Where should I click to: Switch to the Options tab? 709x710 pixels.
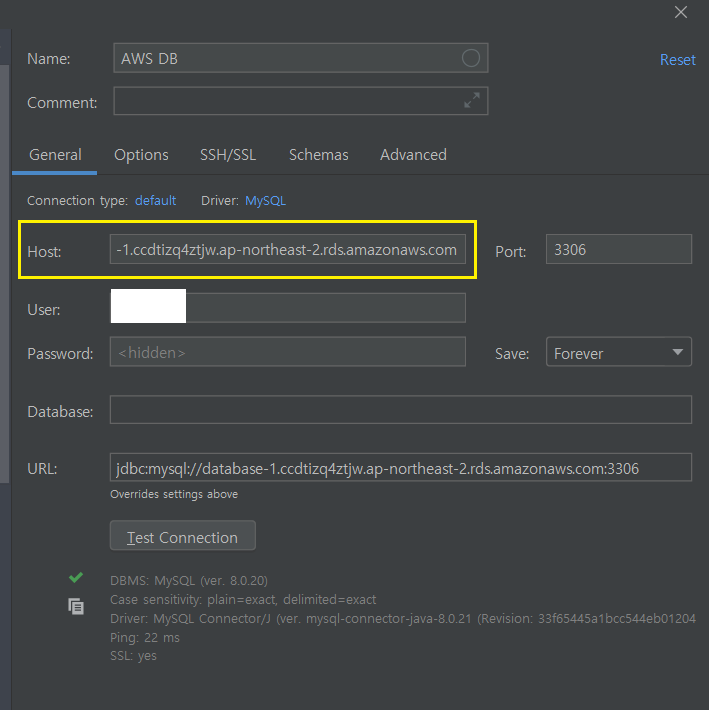coord(141,155)
